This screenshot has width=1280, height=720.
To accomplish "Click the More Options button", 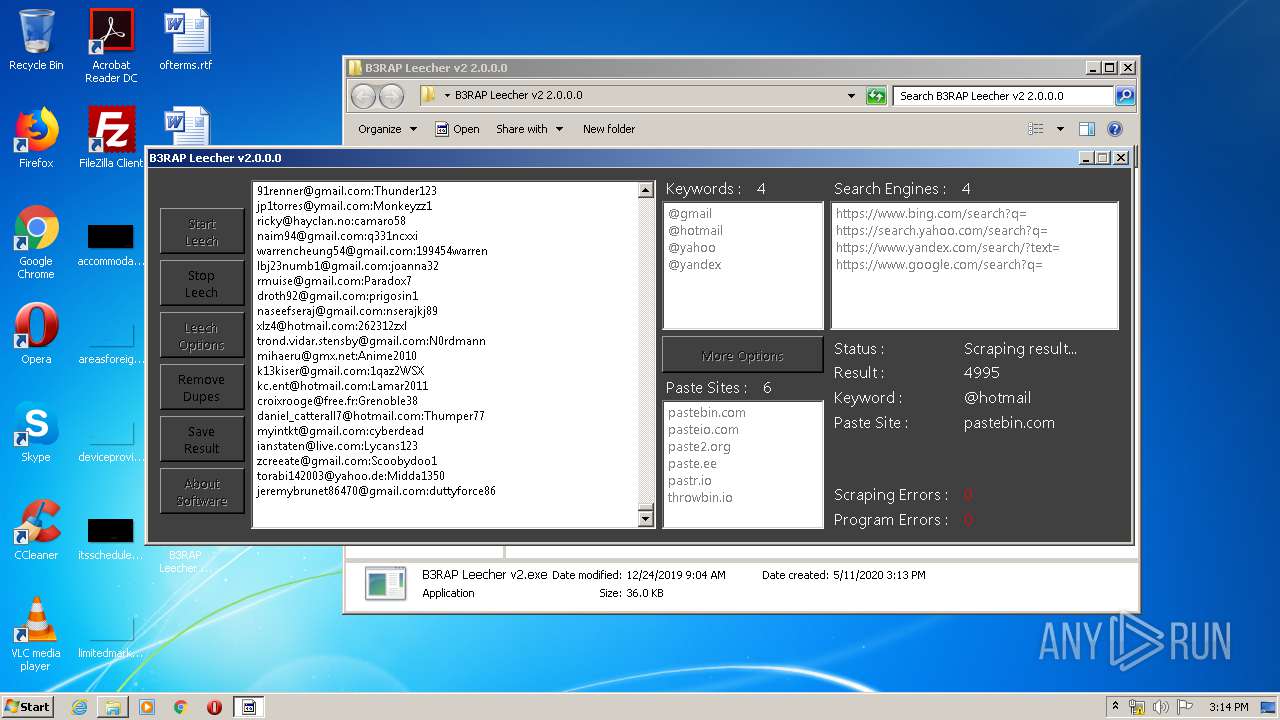I will pyautogui.click(x=743, y=355).
